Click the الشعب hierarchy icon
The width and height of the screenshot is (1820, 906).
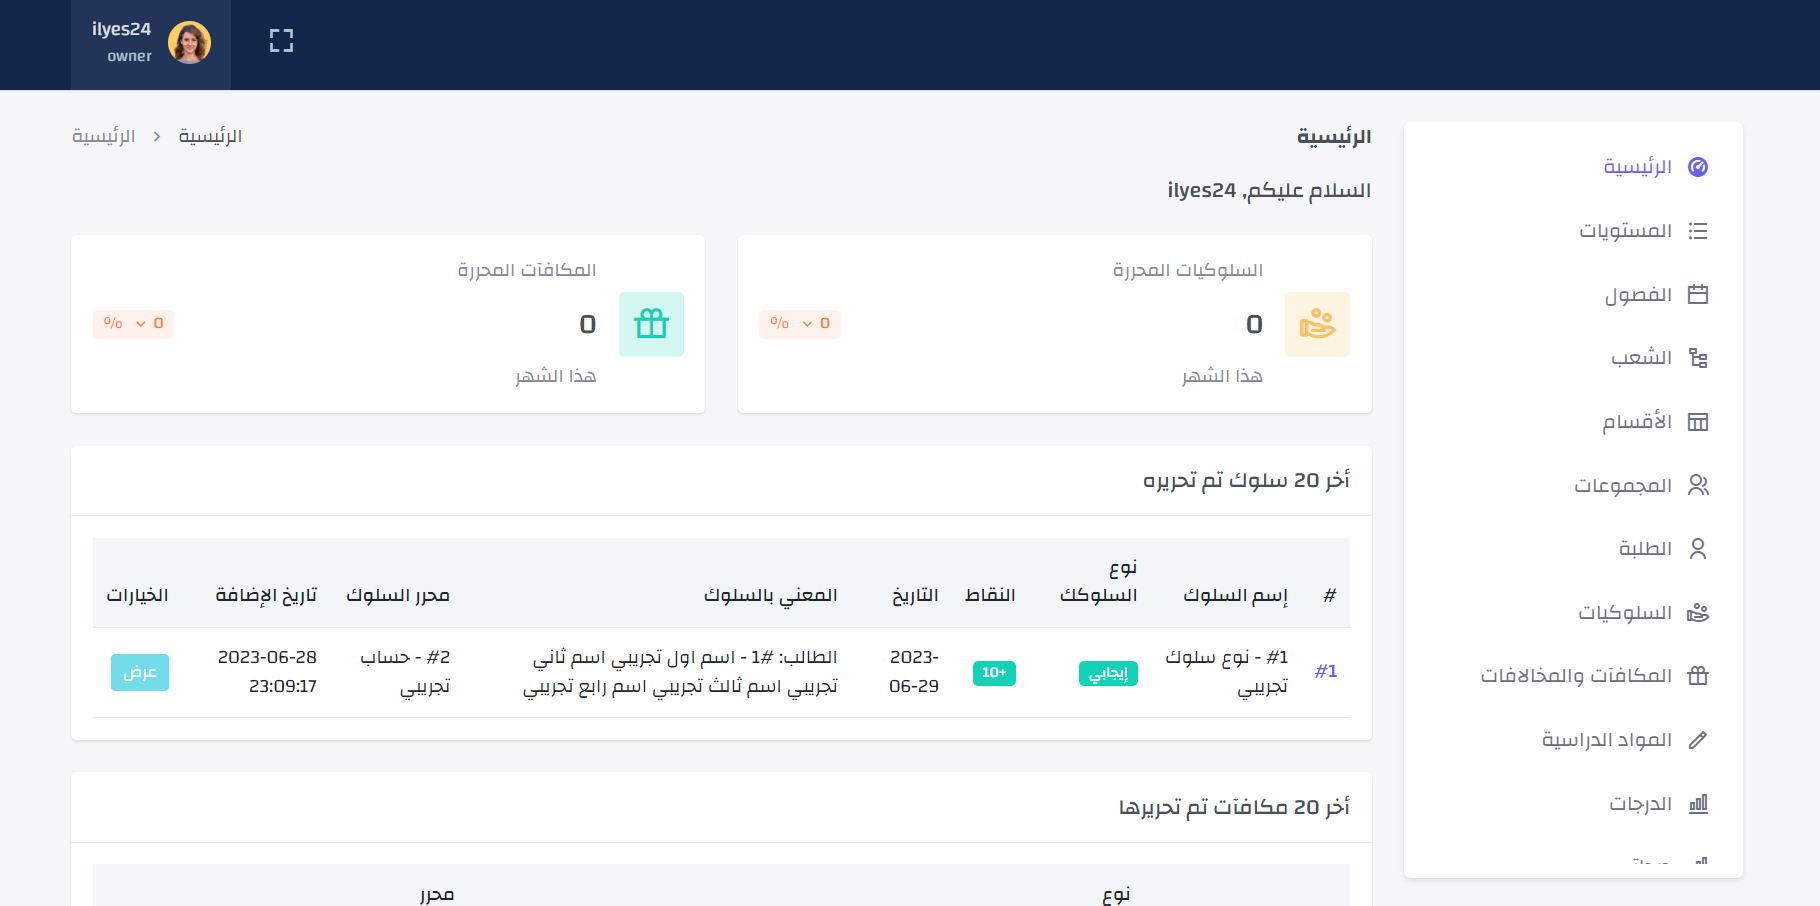coord(1698,357)
